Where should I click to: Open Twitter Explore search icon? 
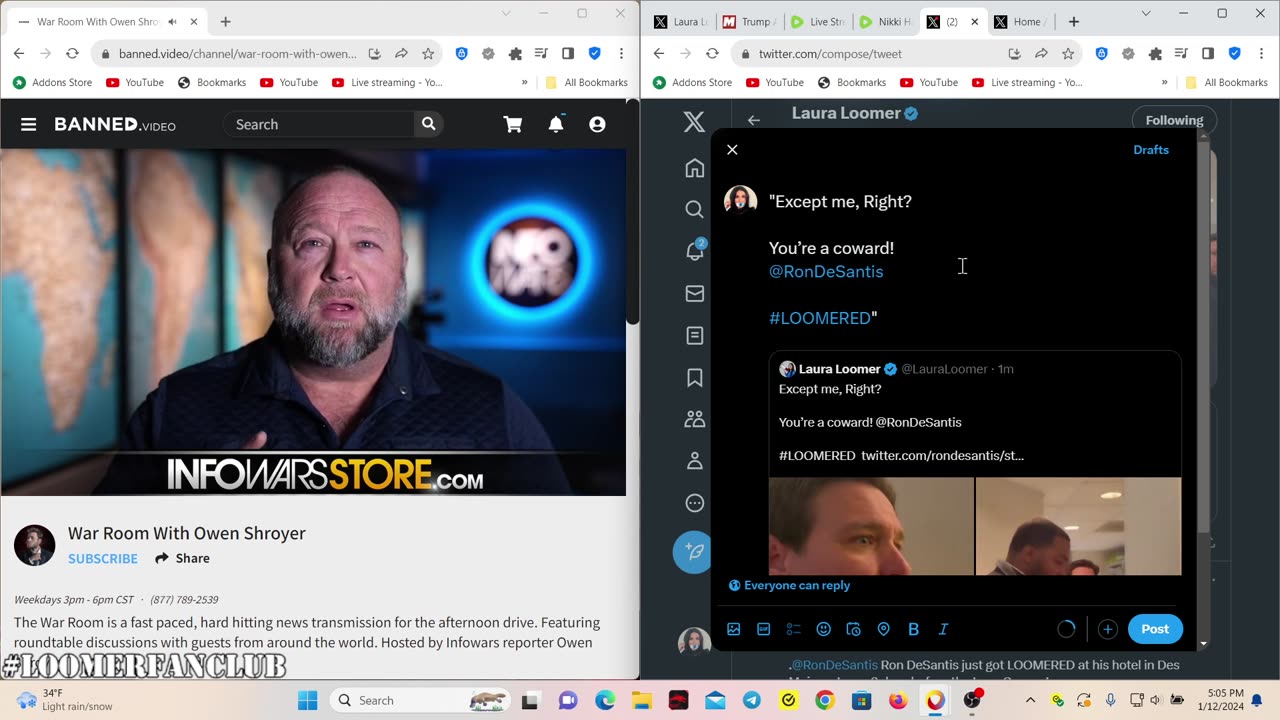click(694, 209)
